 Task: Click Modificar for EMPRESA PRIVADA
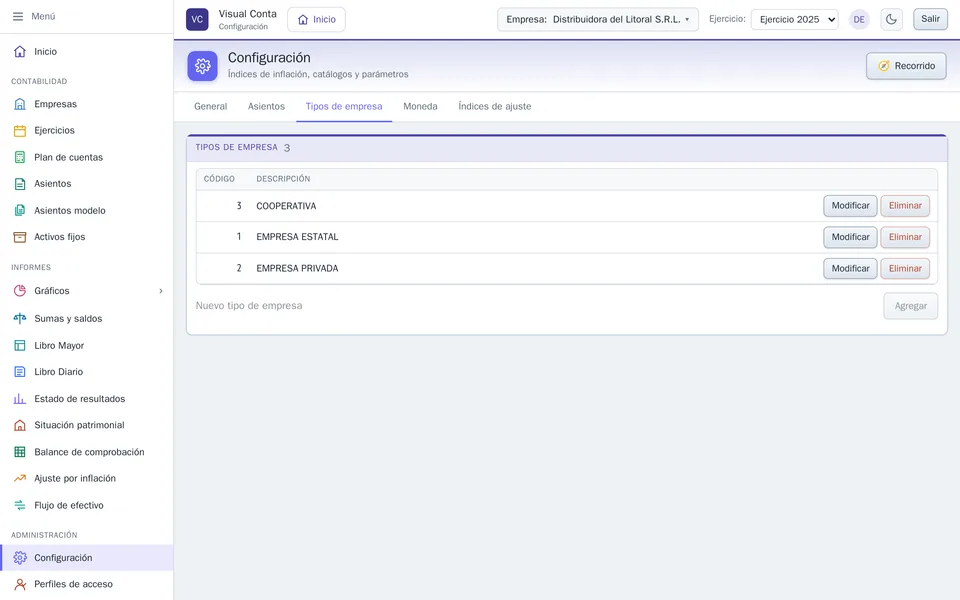click(850, 268)
